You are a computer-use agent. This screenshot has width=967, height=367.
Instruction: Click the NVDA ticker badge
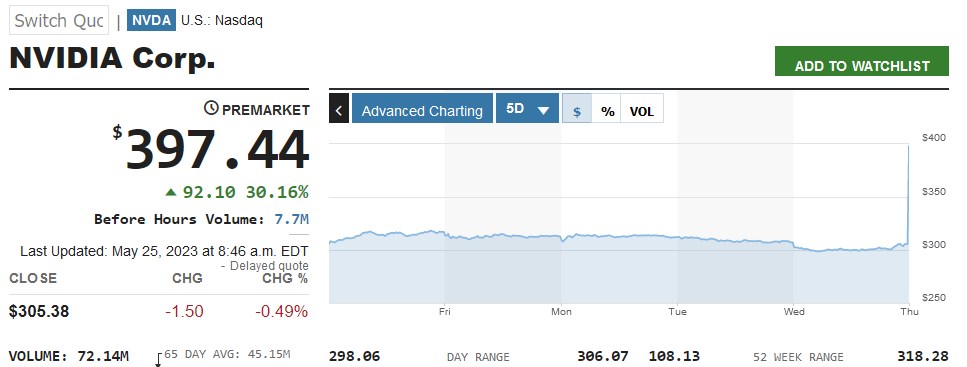pyautogui.click(x=151, y=20)
